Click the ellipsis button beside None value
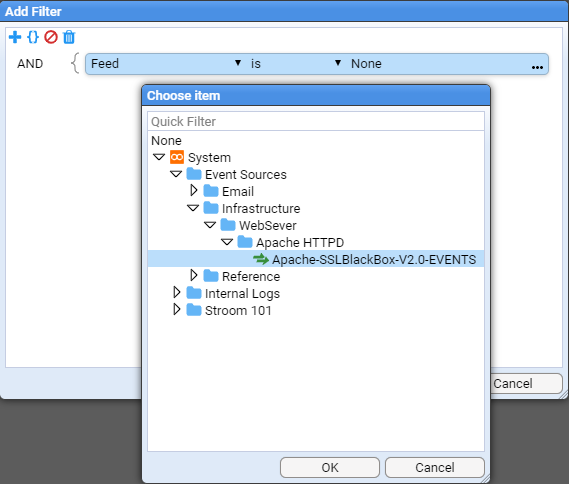Viewport: 569px width, 484px height. tap(537, 67)
